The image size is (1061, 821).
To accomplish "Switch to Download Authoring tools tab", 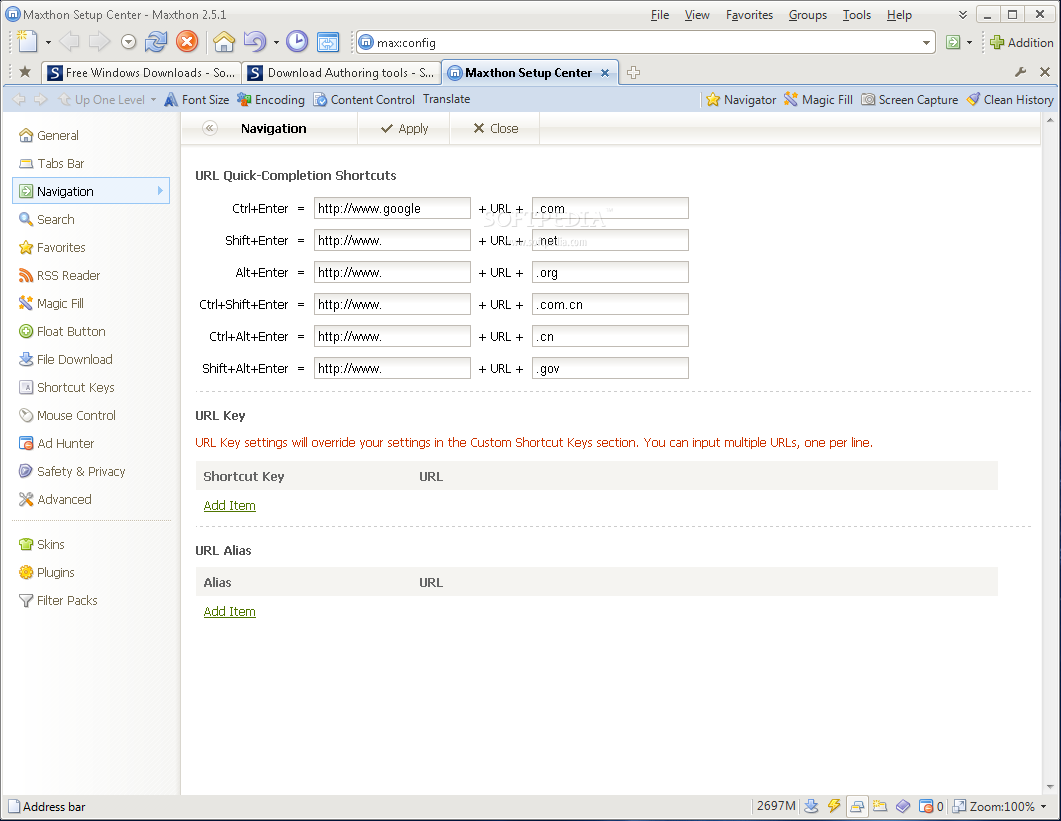I will coord(341,72).
